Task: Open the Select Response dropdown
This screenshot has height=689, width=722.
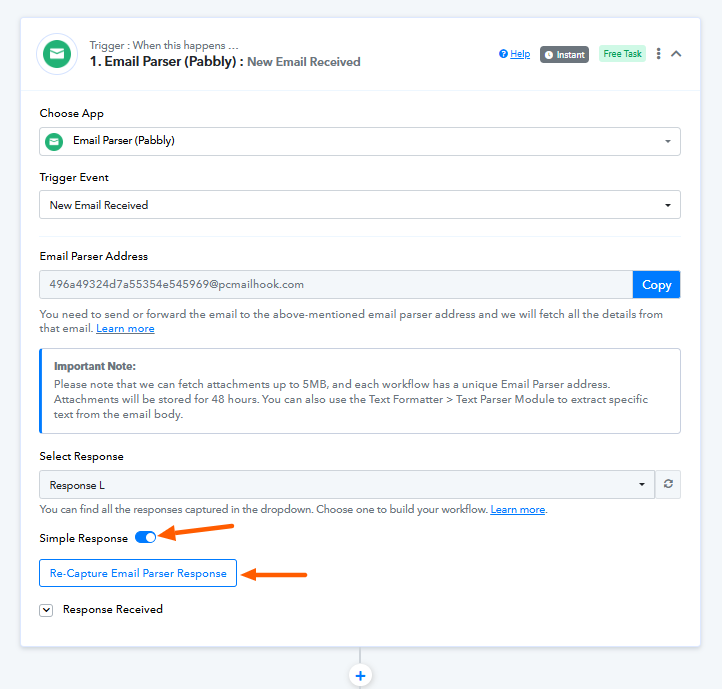Action: tap(347, 485)
